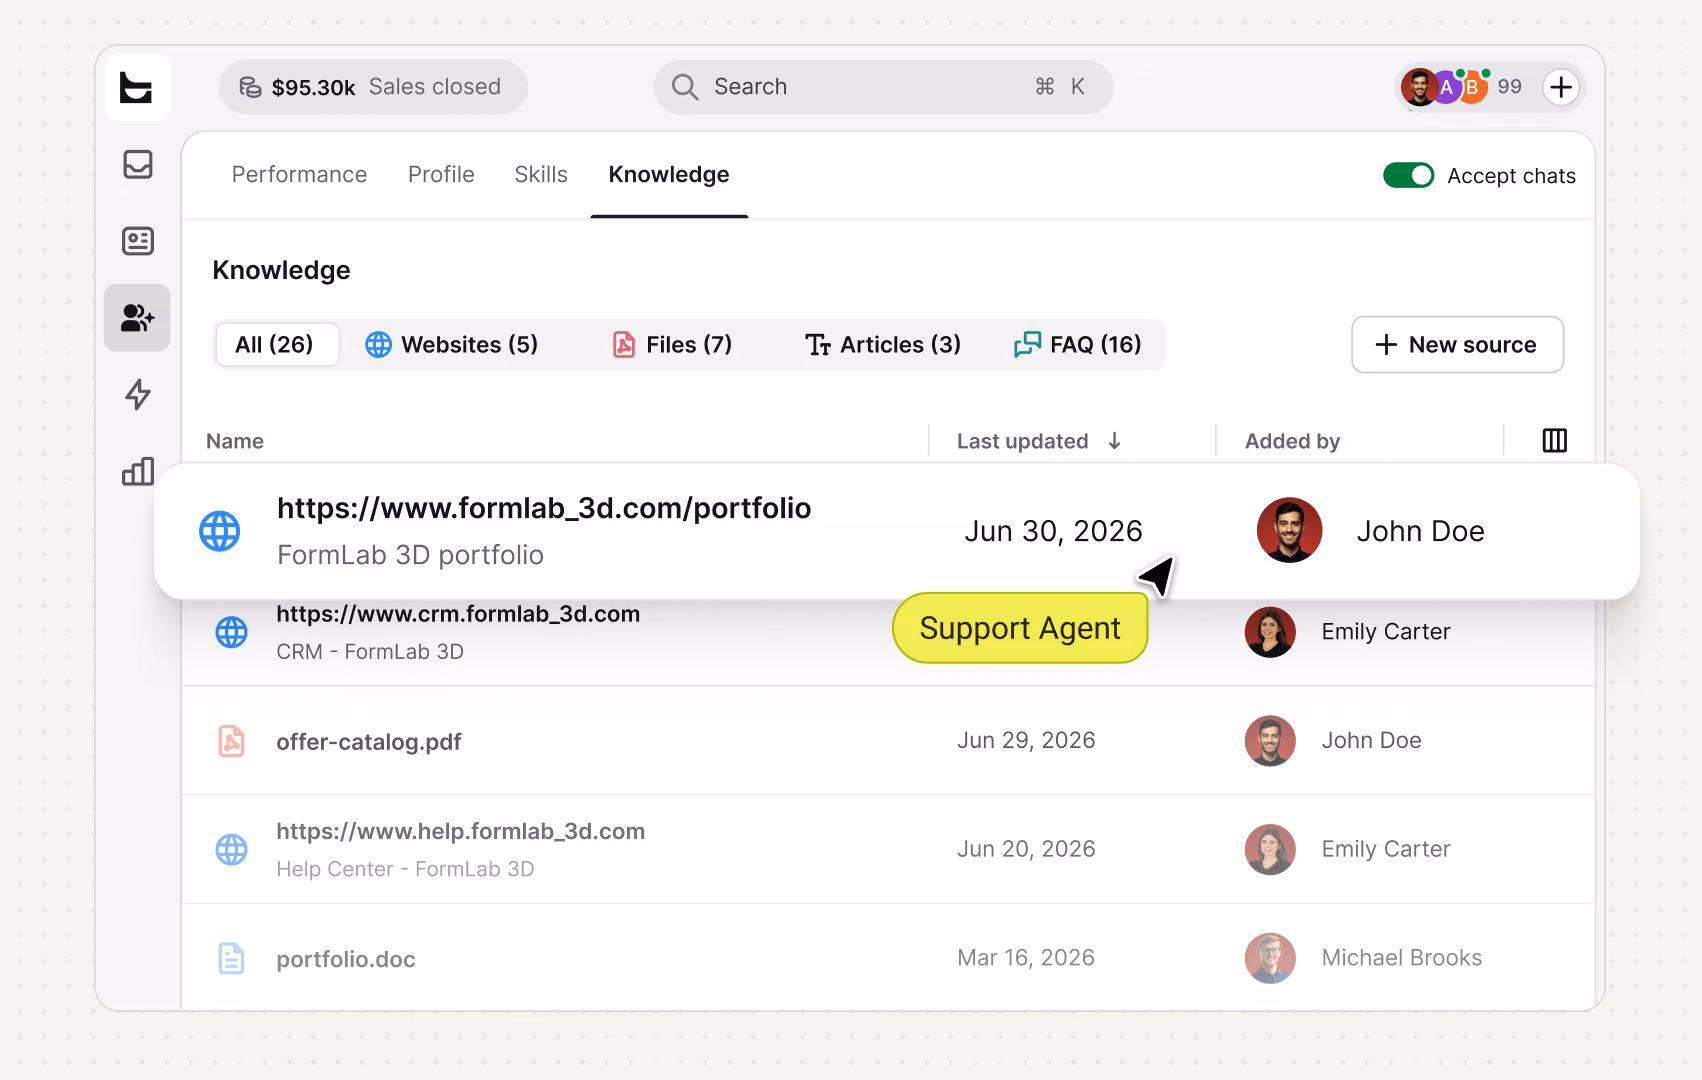Screen dimensions: 1702x1080
Task: Open the $95.30k Sales closed pill
Action: click(373, 87)
